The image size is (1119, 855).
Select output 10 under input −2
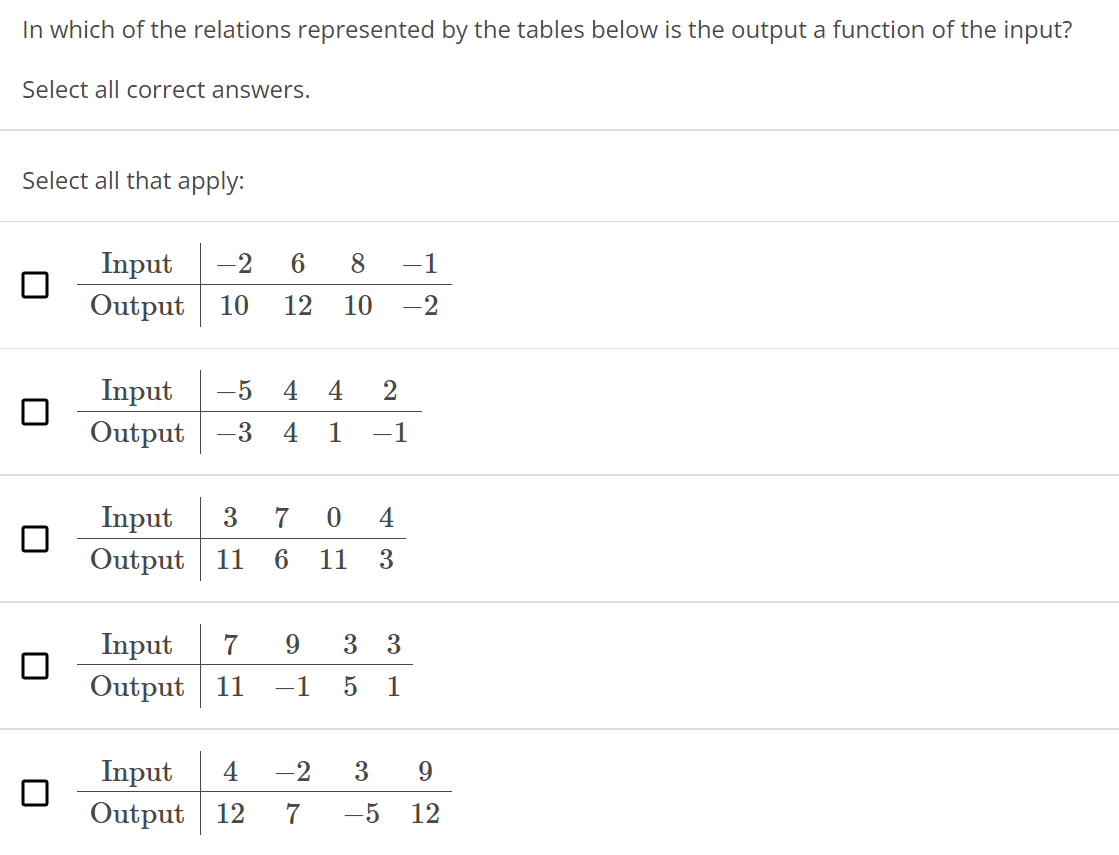pos(233,306)
